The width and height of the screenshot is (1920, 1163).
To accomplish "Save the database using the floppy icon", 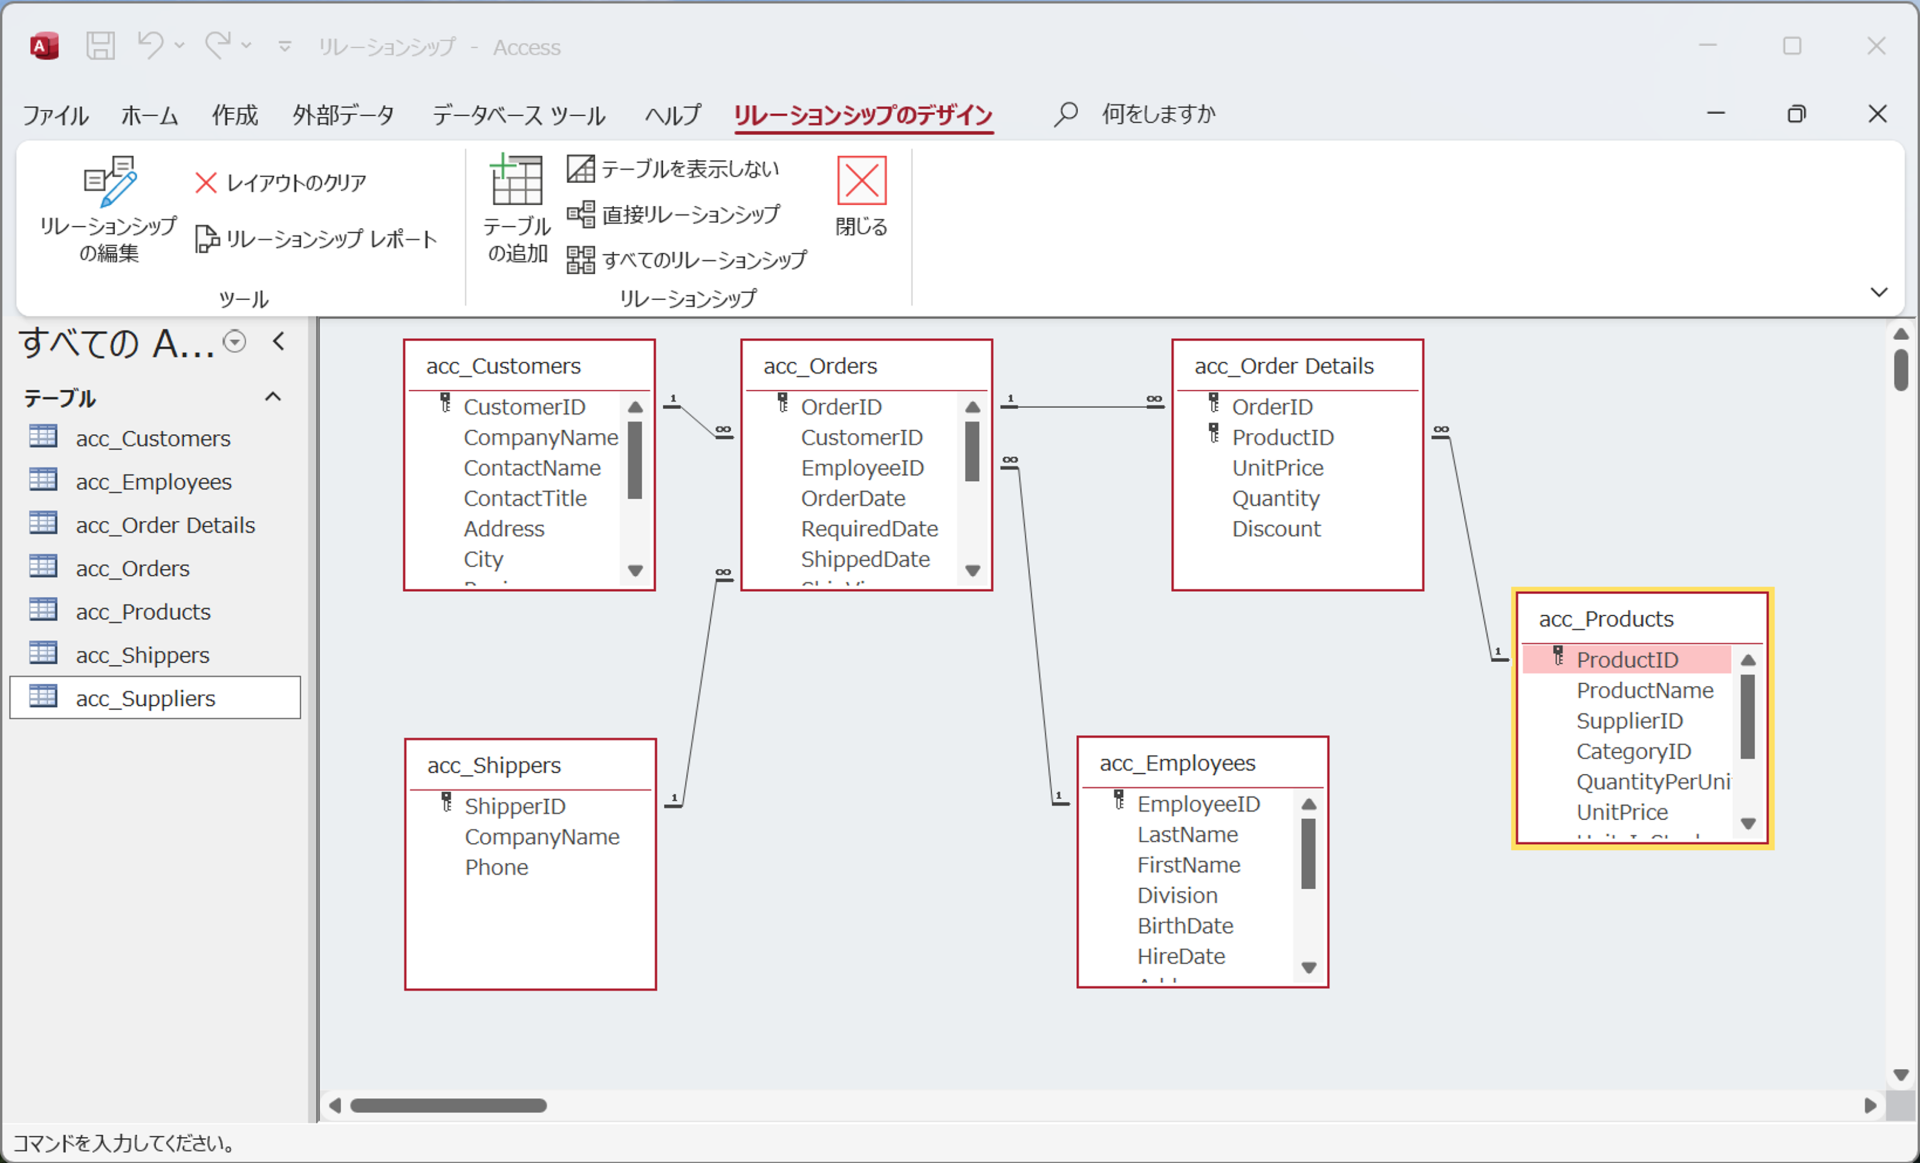I will click(x=100, y=46).
